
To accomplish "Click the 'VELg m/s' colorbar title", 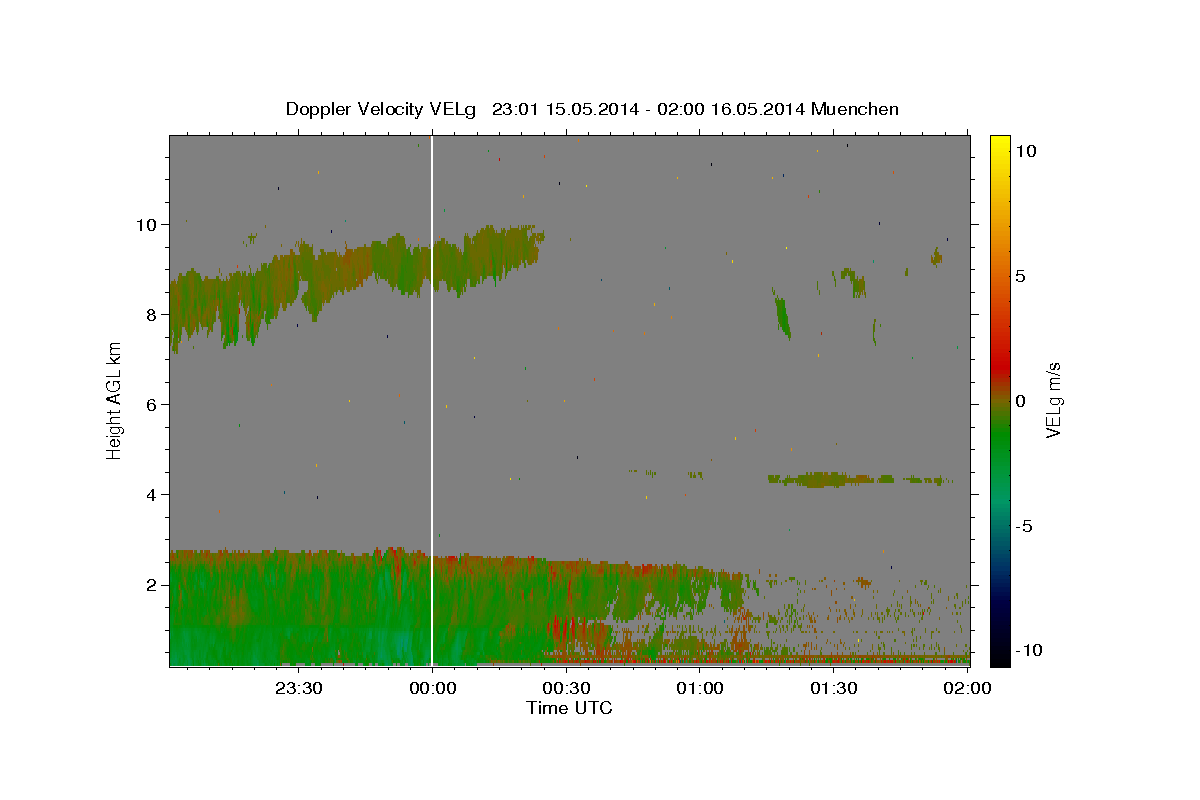I will click(1055, 400).
